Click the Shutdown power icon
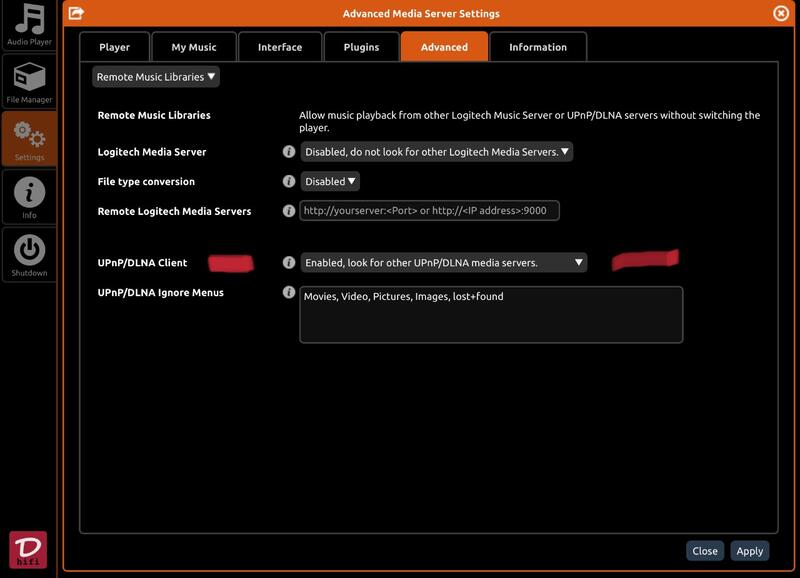The image size is (800, 578). pos(29,253)
